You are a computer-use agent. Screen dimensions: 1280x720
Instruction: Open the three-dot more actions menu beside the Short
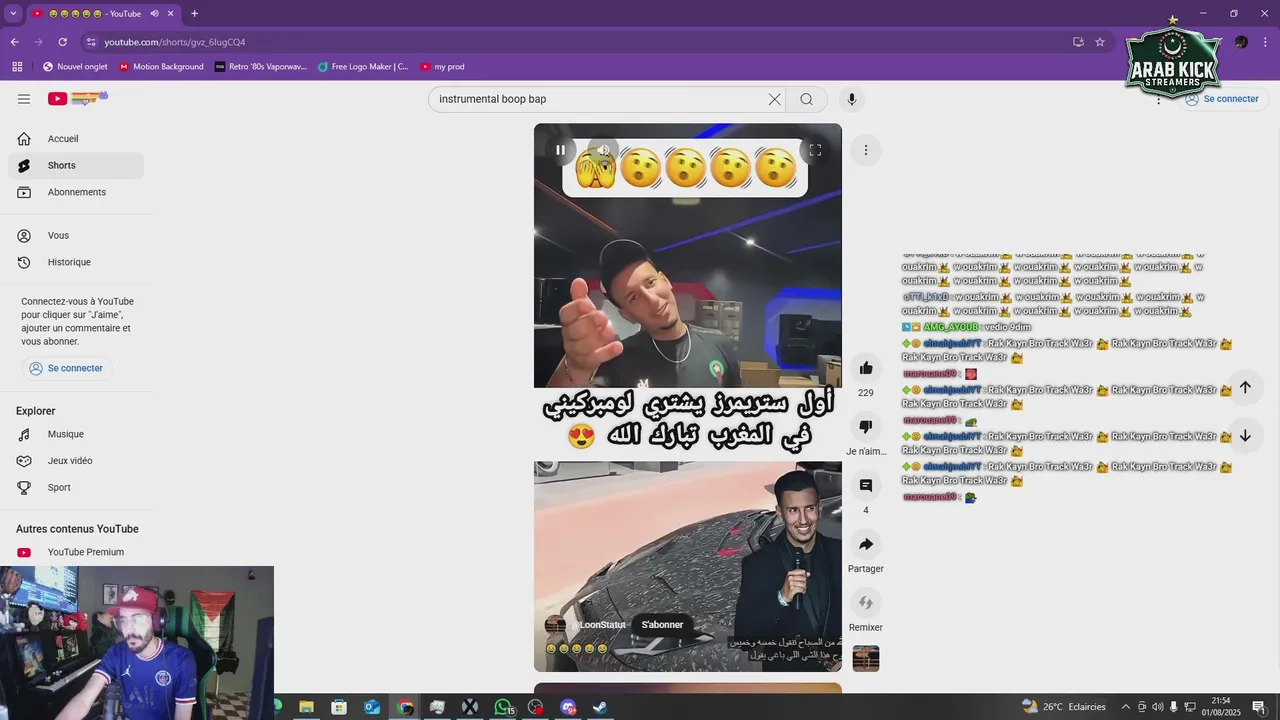866,150
